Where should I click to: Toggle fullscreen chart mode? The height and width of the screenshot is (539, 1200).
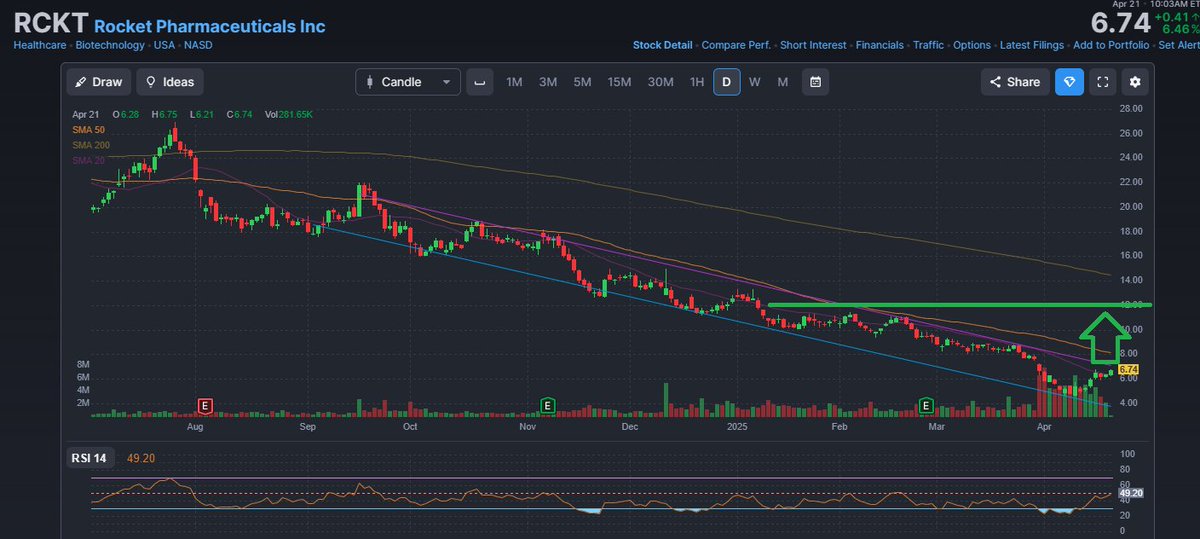pos(1103,82)
